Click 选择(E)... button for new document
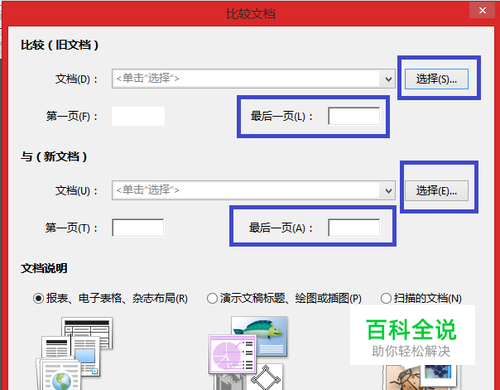Viewport: 500px width, 390px height. tap(436, 191)
